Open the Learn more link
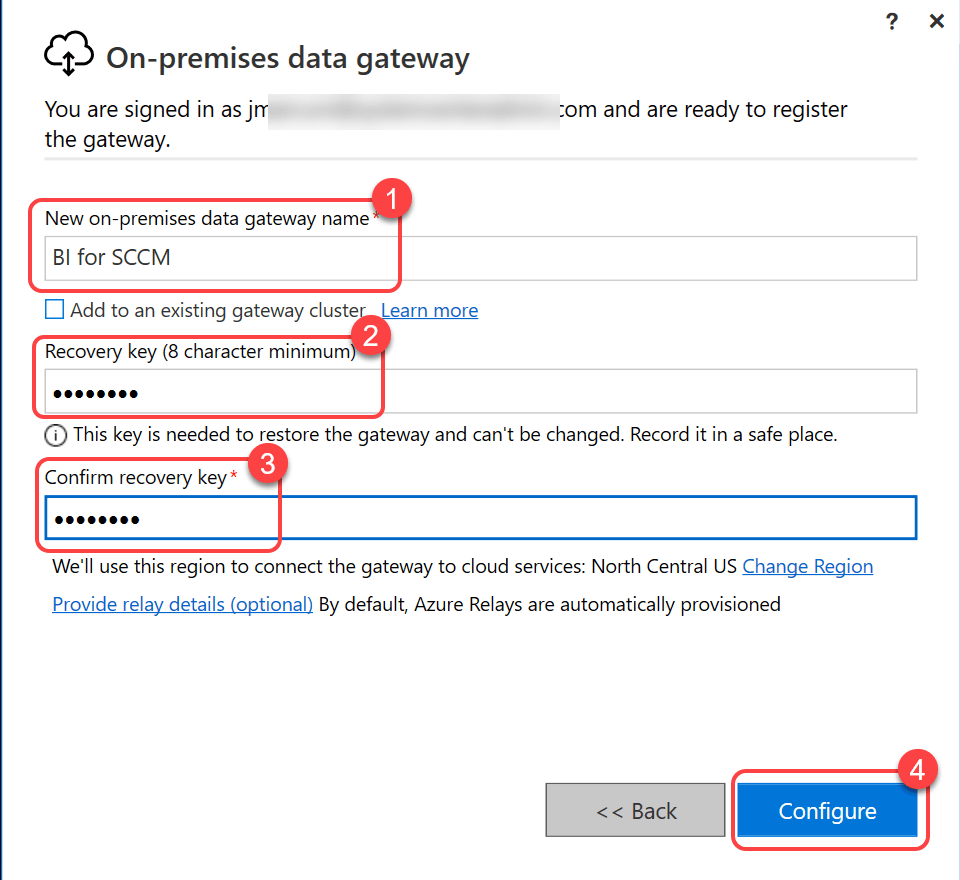The width and height of the screenshot is (960, 880). click(429, 310)
